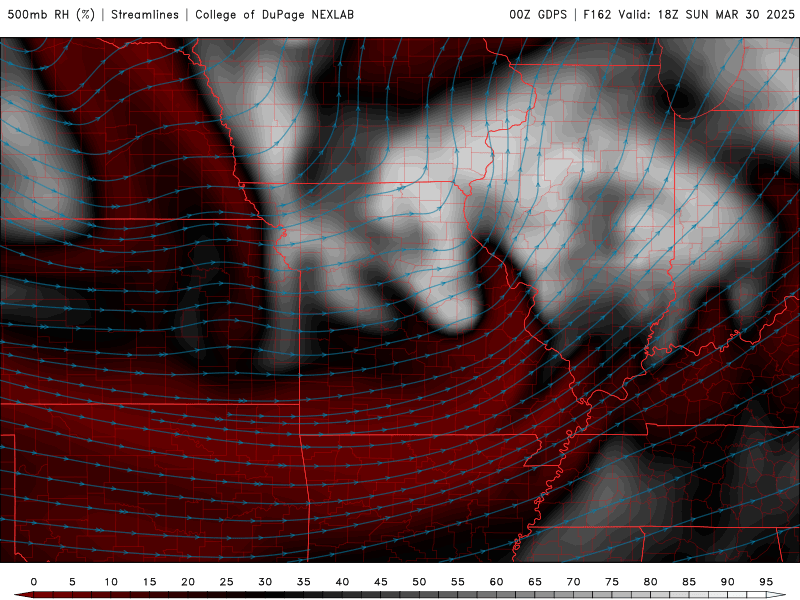Click the colorbar label "65"
The width and height of the screenshot is (800, 600).
coord(535,582)
